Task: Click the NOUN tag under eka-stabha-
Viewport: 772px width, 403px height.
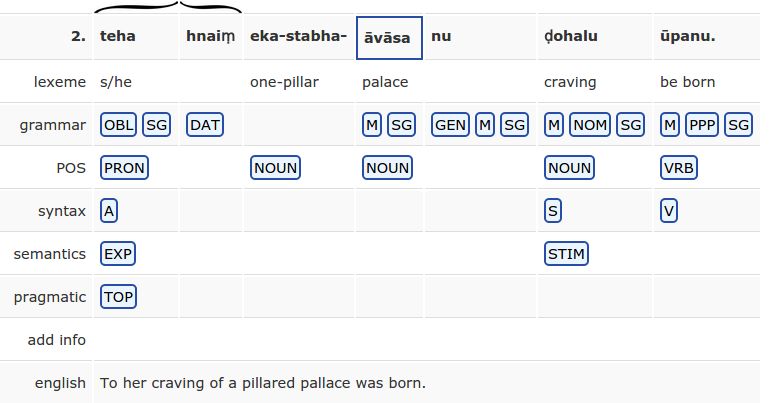Action: pyautogui.click(x=275, y=168)
